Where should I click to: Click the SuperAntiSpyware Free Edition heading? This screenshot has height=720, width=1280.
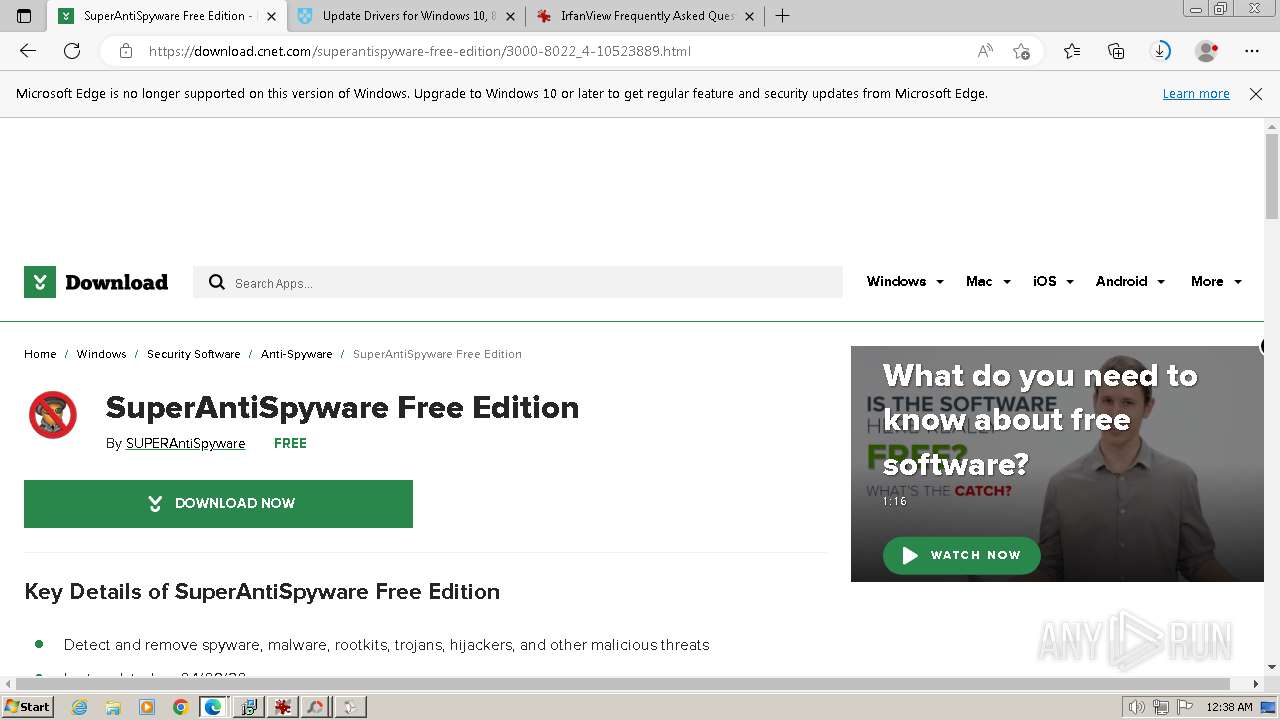point(342,407)
